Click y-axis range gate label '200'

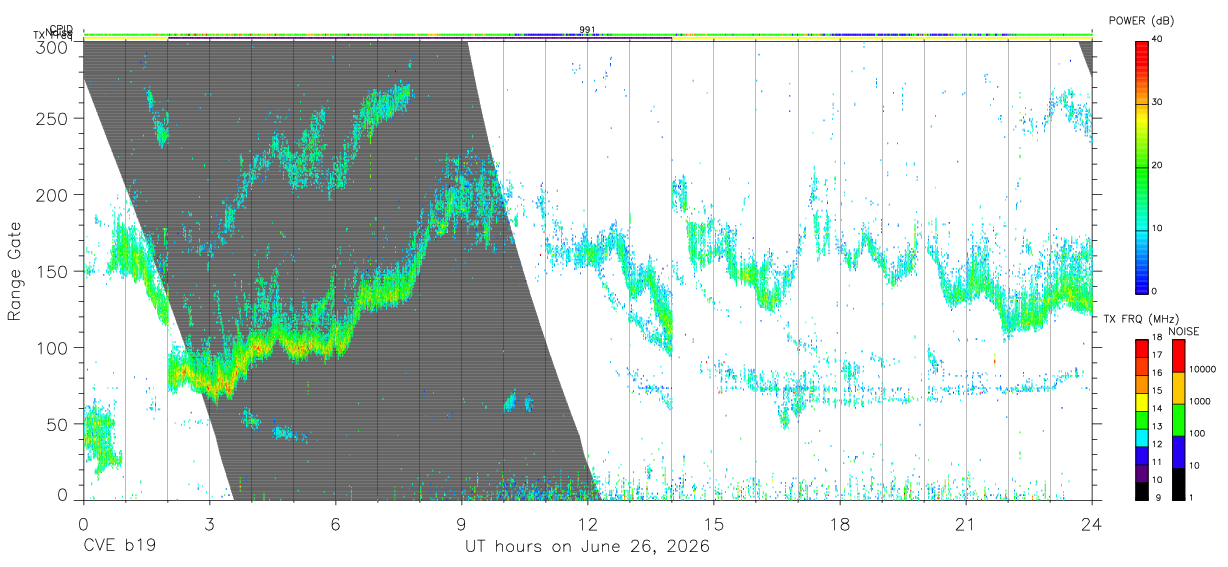point(54,194)
